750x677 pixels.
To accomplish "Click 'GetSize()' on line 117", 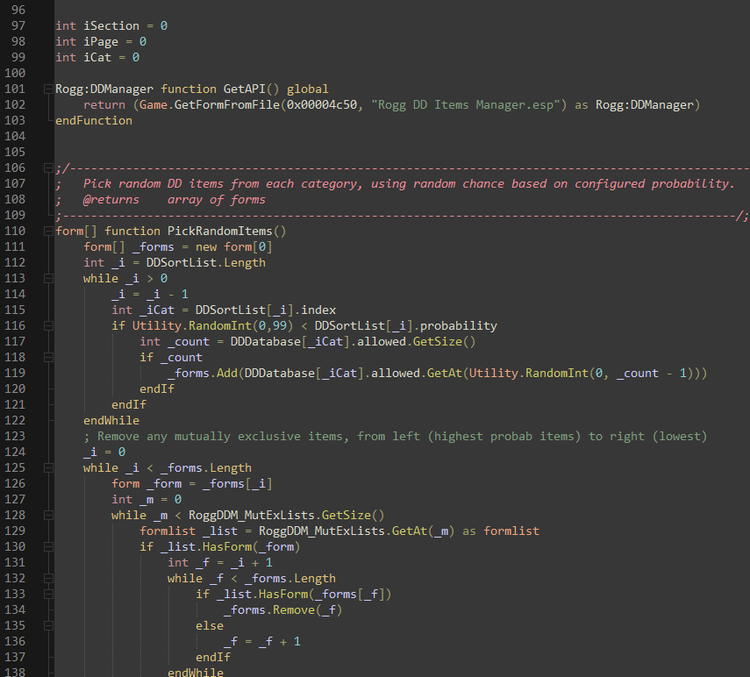I will [x=444, y=342].
